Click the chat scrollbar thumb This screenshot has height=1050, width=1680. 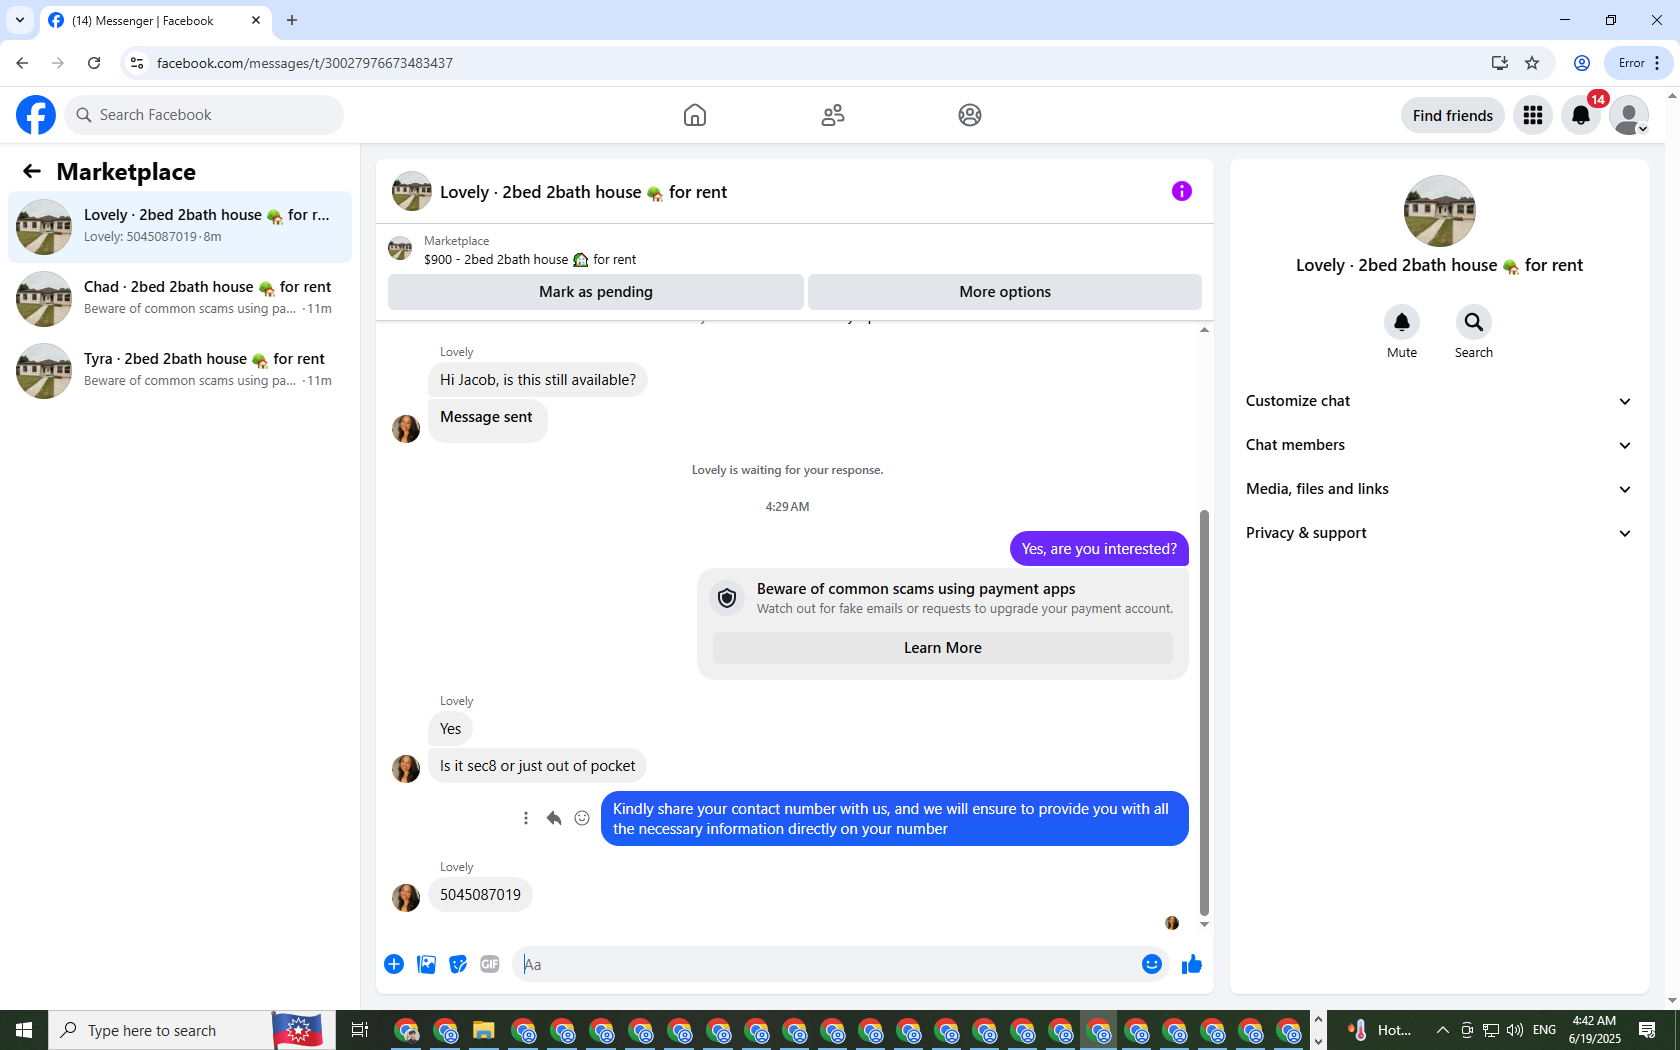click(1204, 712)
